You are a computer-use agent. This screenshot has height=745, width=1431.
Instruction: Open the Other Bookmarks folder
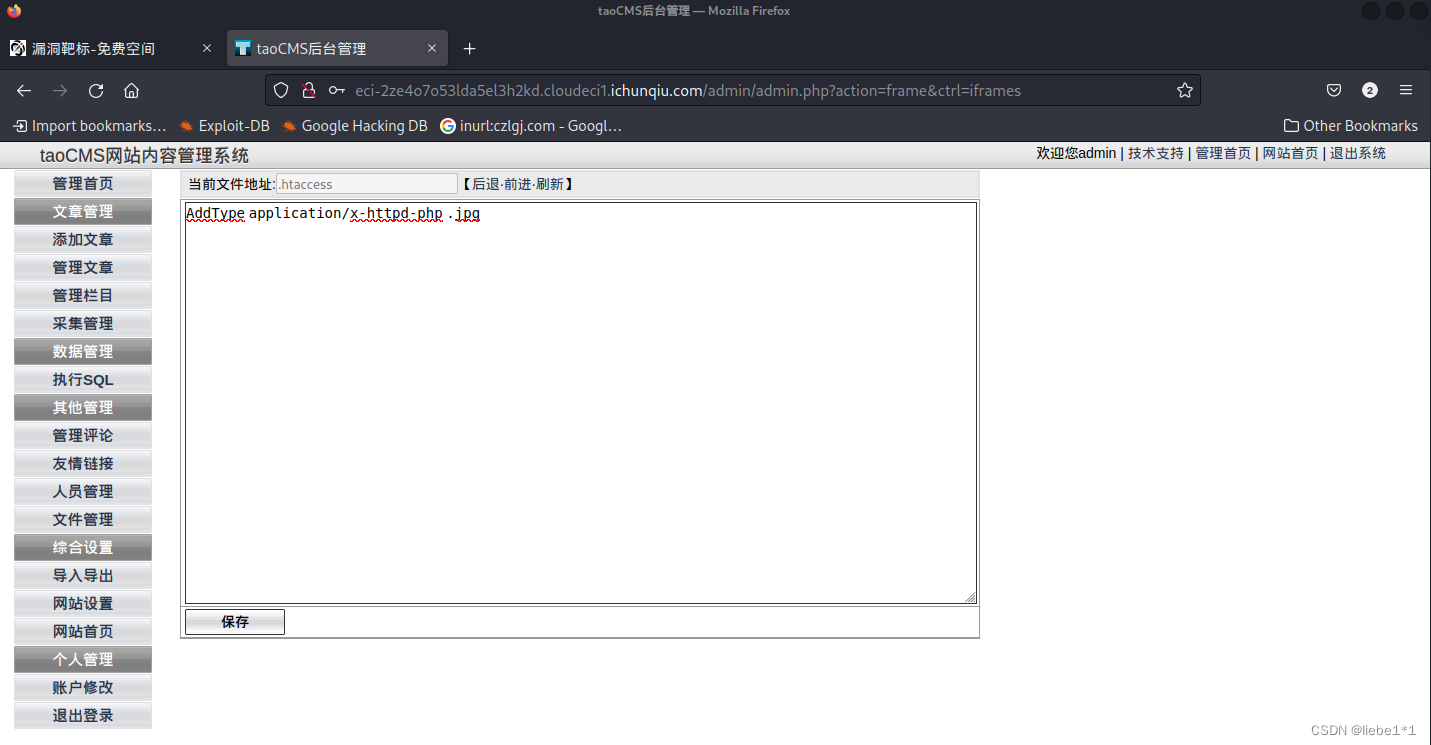(1351, 126)
